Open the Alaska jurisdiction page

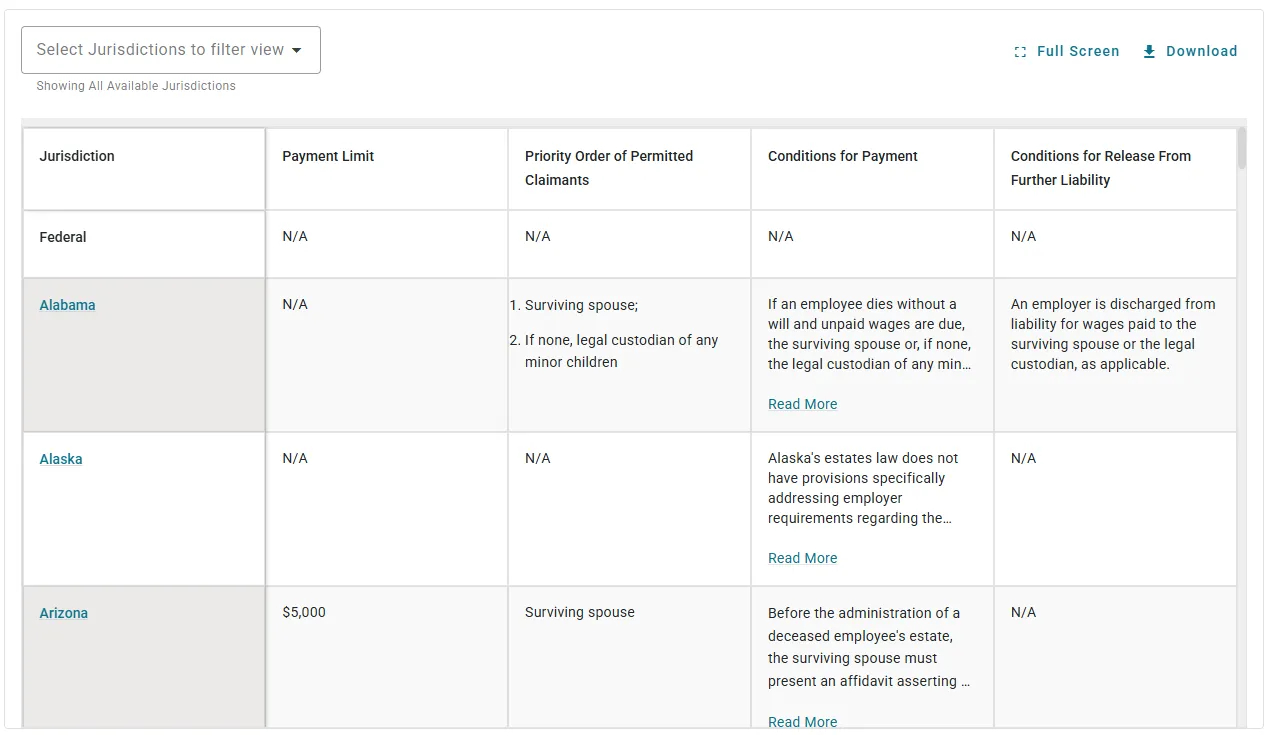[x=60, y=459]
